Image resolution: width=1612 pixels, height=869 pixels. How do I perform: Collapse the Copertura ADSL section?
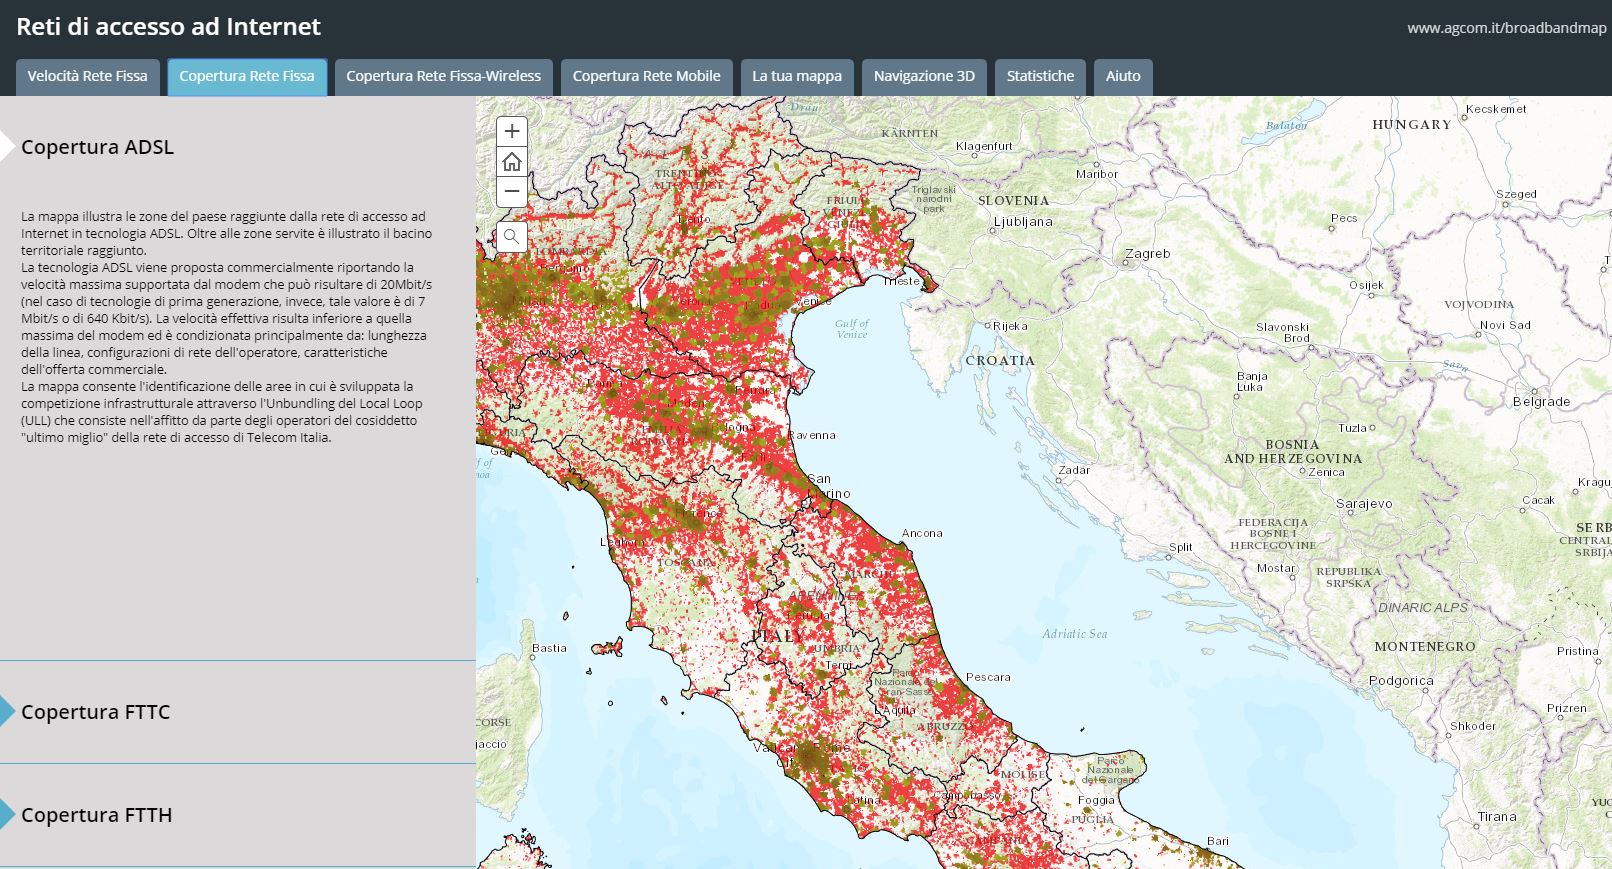tap(97, 147)
